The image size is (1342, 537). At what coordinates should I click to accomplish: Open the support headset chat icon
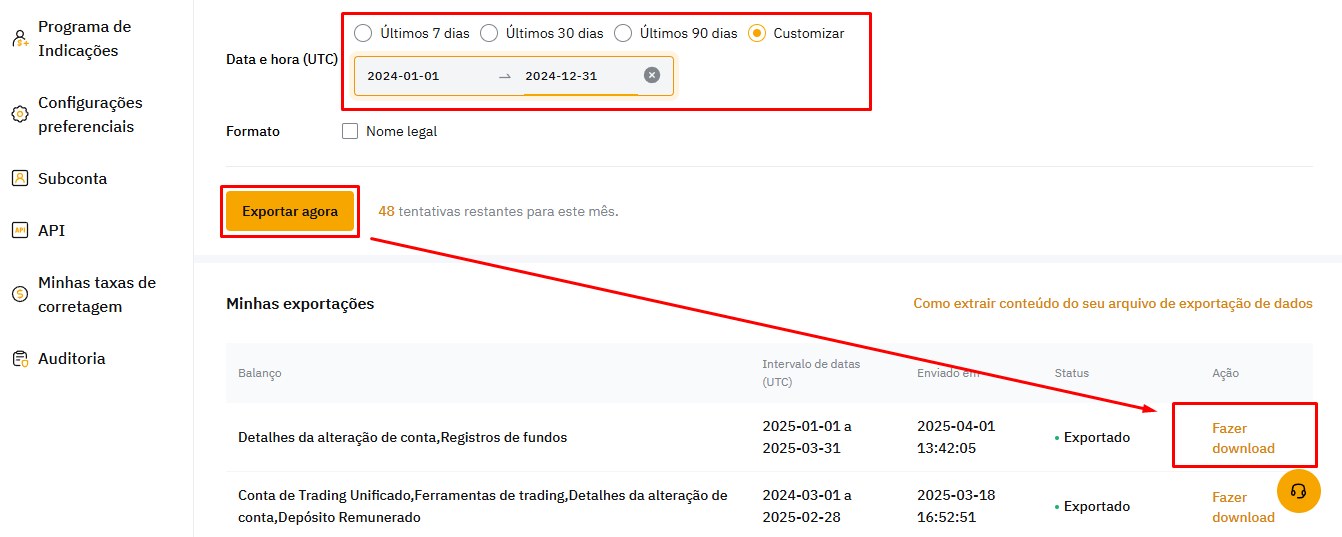tap(1298, 491)
